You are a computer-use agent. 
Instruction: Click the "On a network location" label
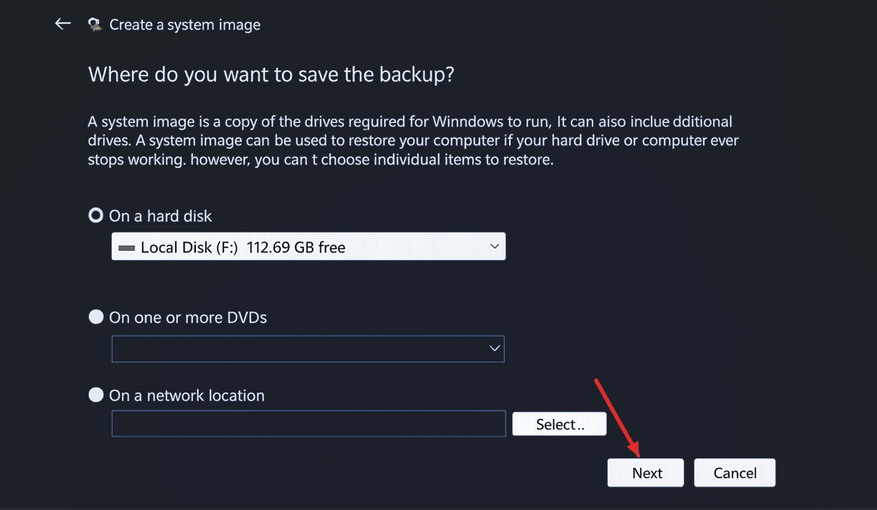(x=187, y=396)
